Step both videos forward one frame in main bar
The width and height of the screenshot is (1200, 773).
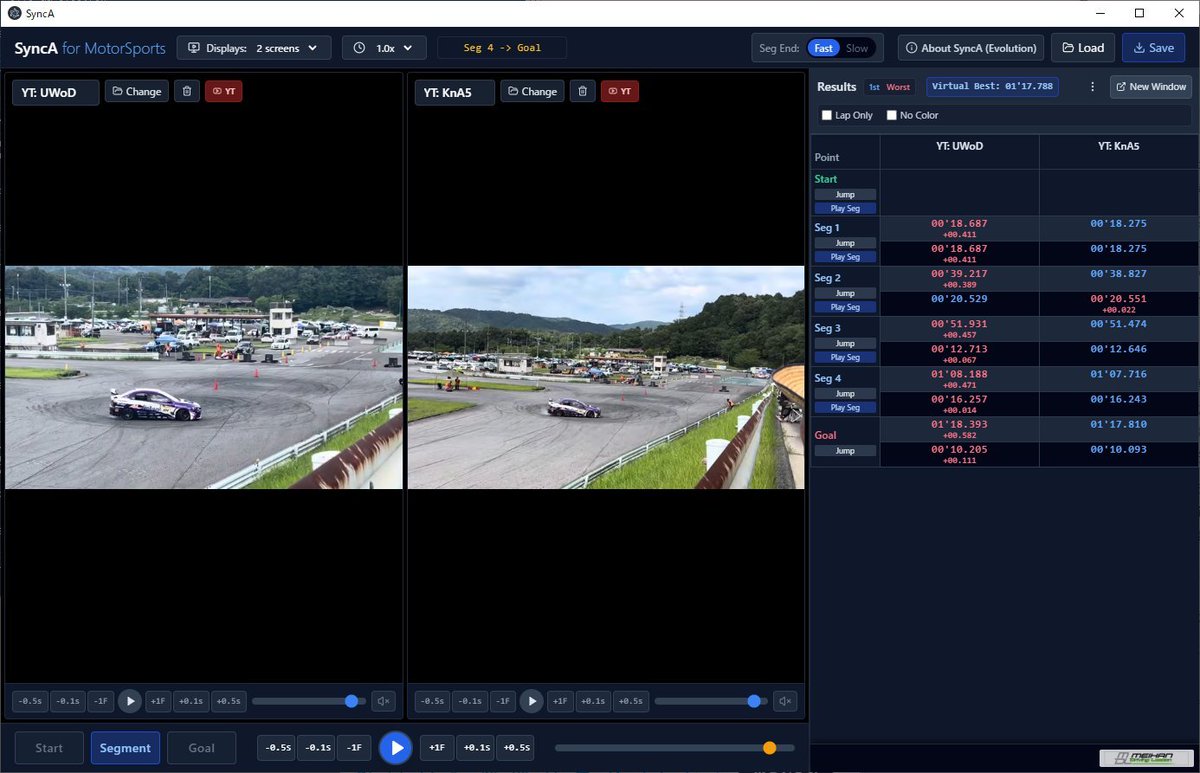(x=437, y=747)
